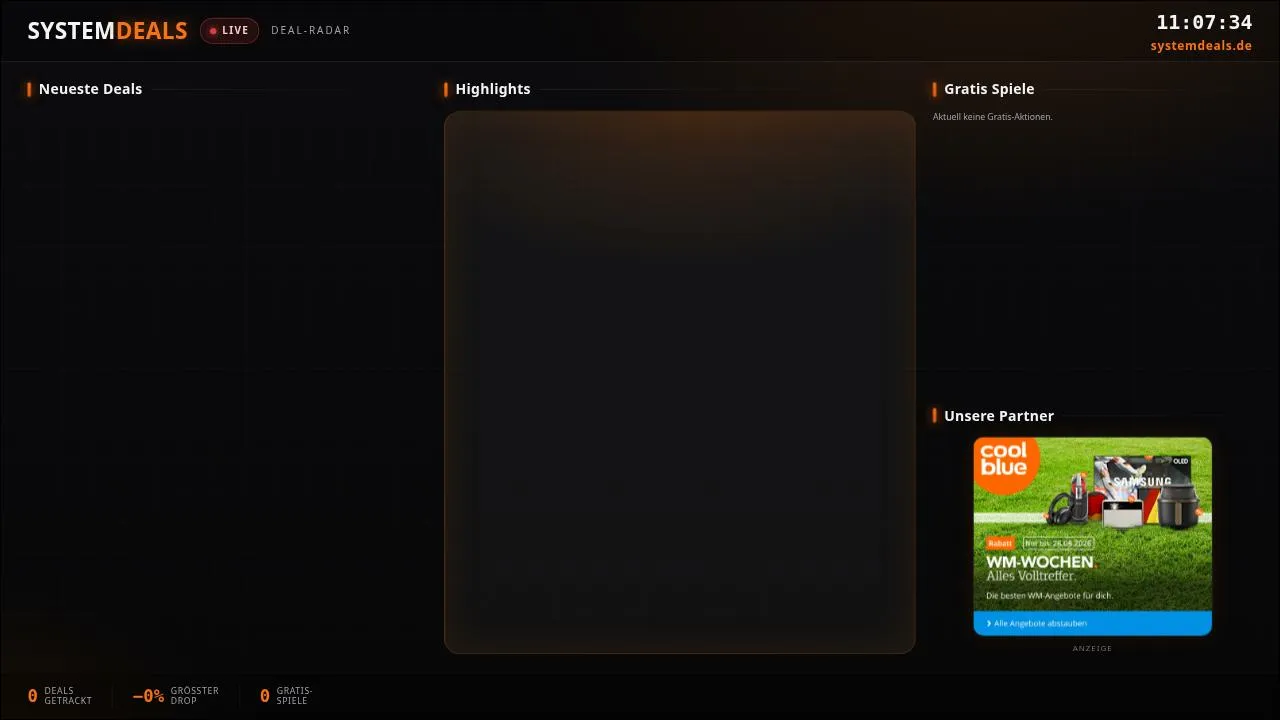Click the ANZEIGE label
The image size is (1280, 720).
[1092, 649]
